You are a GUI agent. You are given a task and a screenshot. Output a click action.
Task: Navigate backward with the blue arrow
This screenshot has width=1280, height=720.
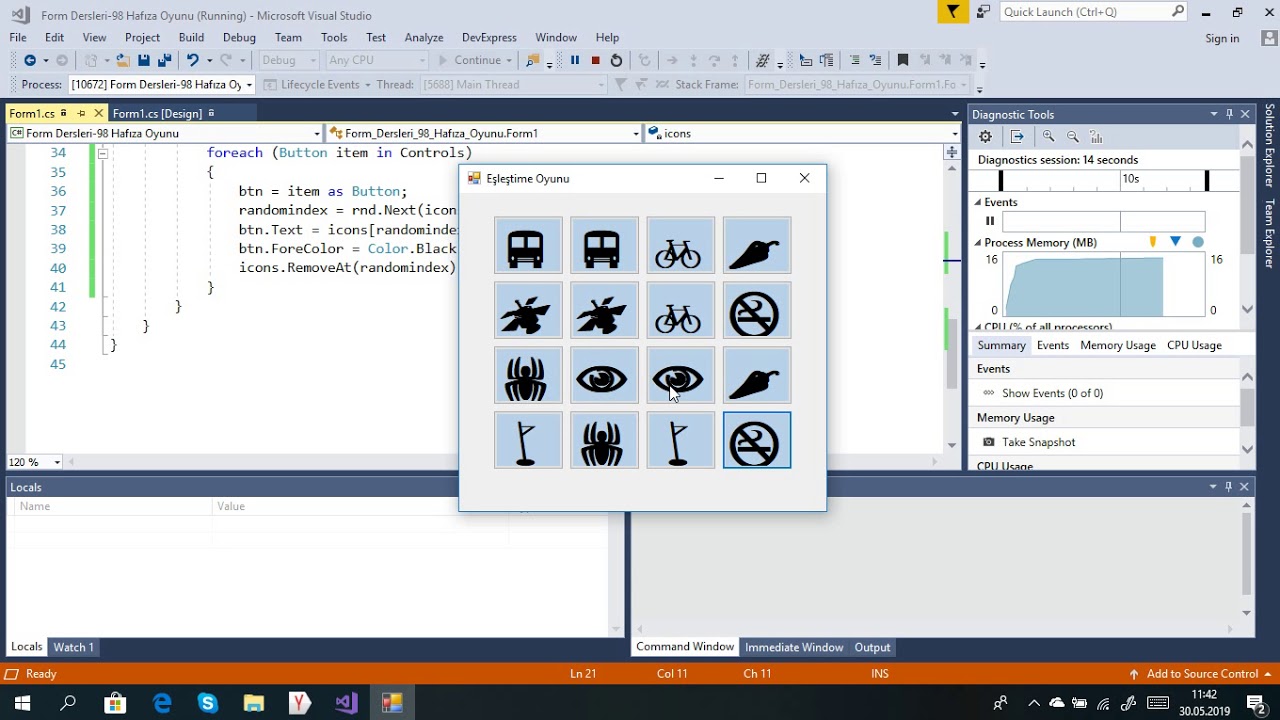click(x=30, y=60)
